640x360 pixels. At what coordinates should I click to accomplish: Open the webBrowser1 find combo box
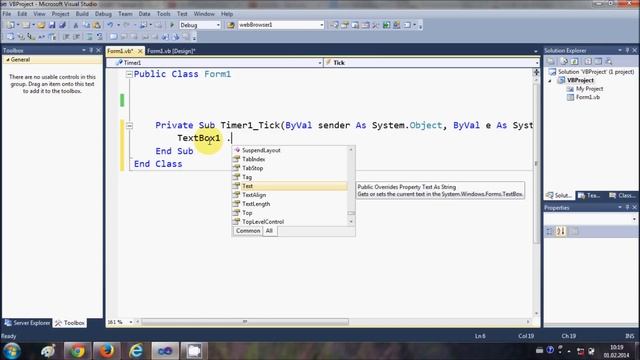pyautogui.click(x=321, y=25)
